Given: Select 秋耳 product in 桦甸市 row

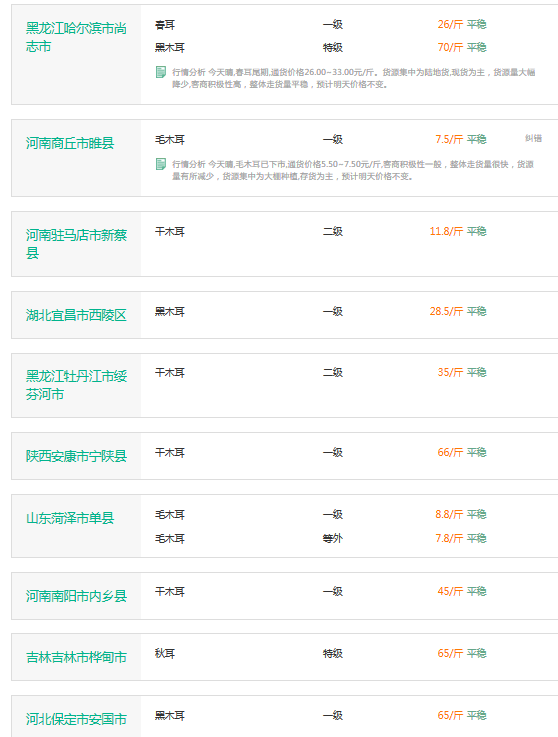Looking at the screenshot, I should (165, 653).
